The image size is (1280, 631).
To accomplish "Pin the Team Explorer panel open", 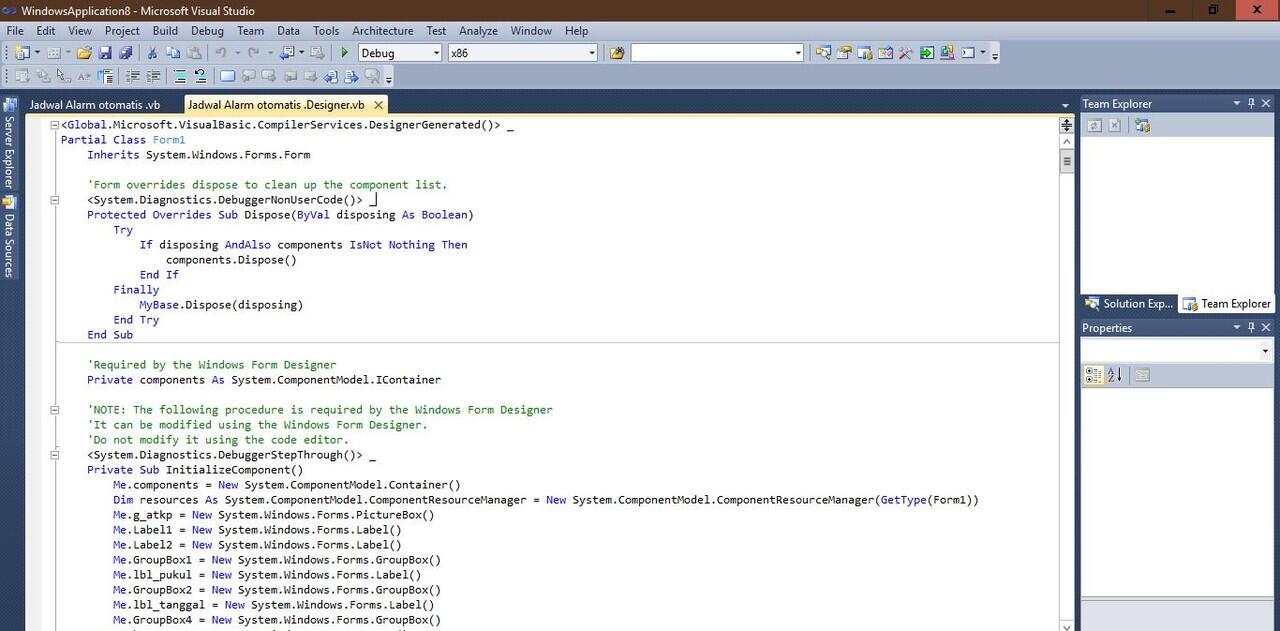I will click(x=1251, y=103).
